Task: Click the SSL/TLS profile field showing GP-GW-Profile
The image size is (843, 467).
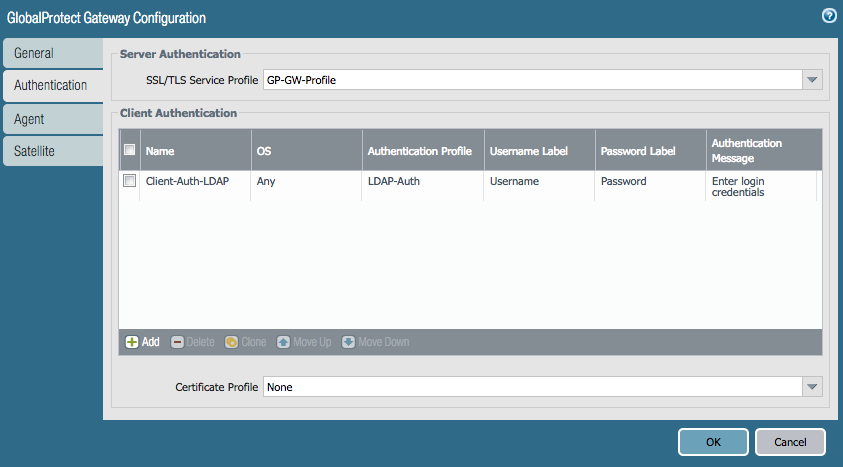Action: click(x=531, y=80)
